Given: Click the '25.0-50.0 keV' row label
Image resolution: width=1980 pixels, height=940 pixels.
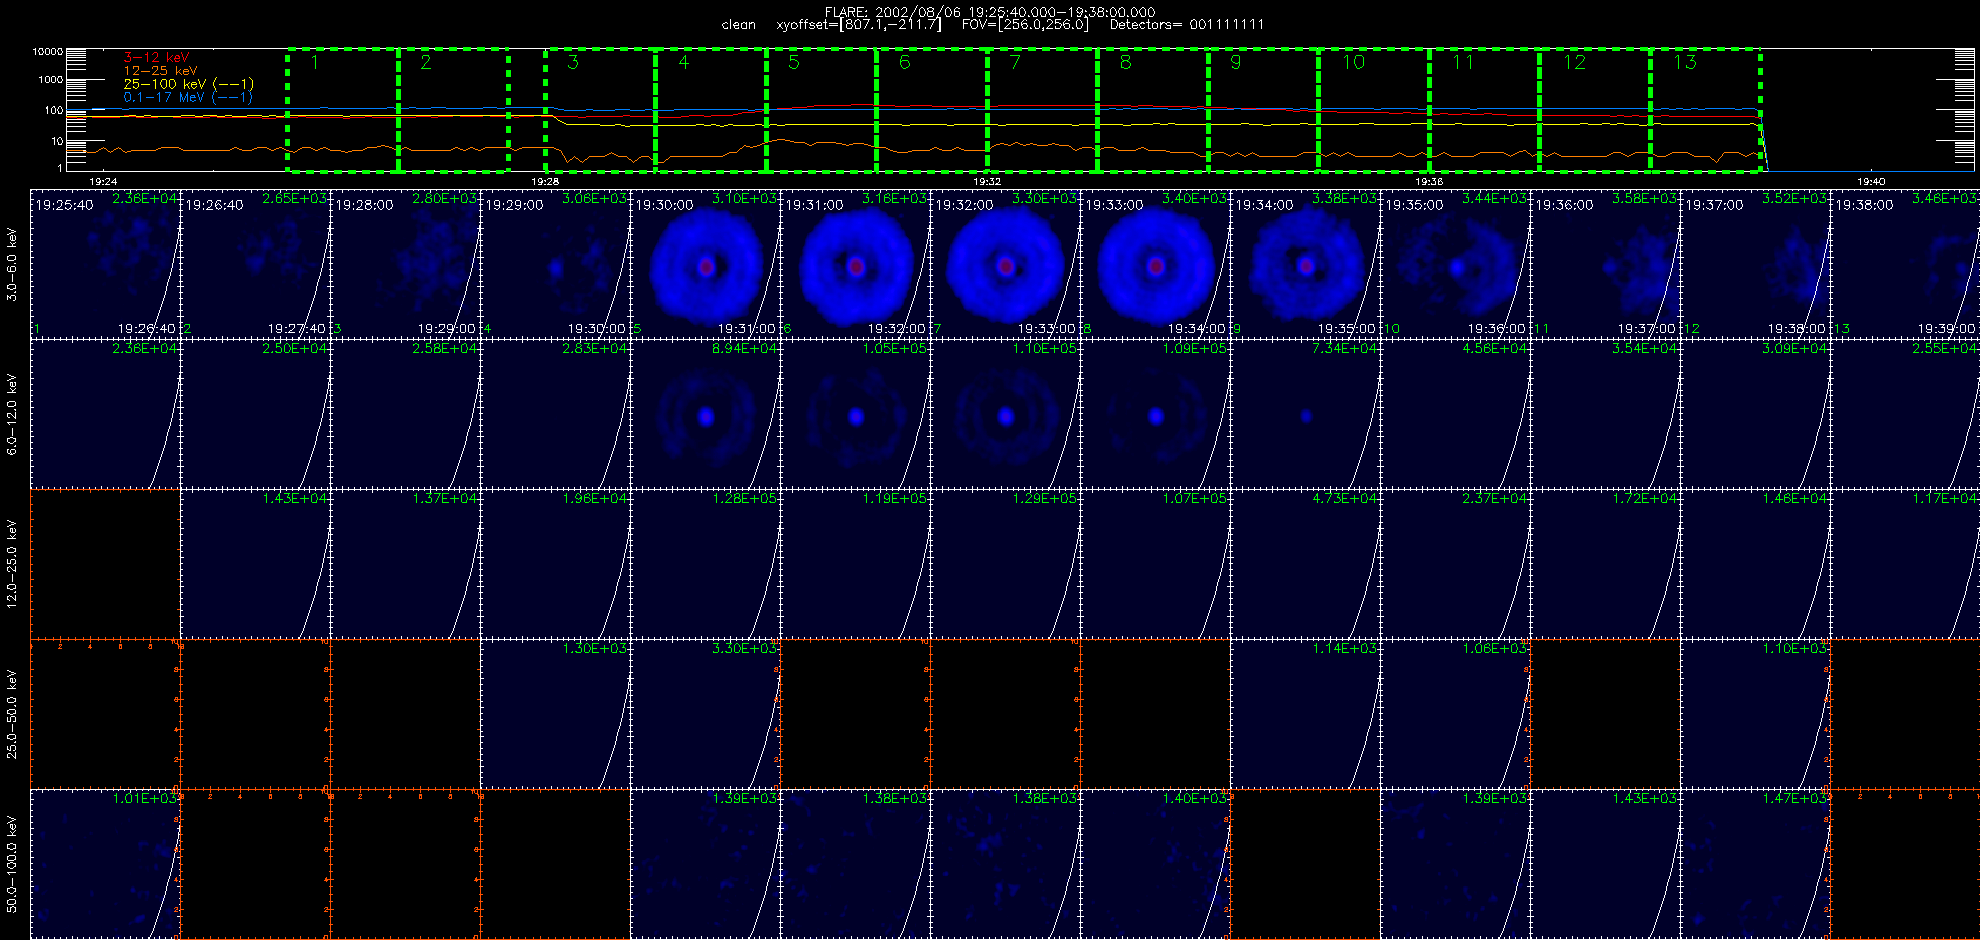Looking at the screenshot, I should 12,714.
